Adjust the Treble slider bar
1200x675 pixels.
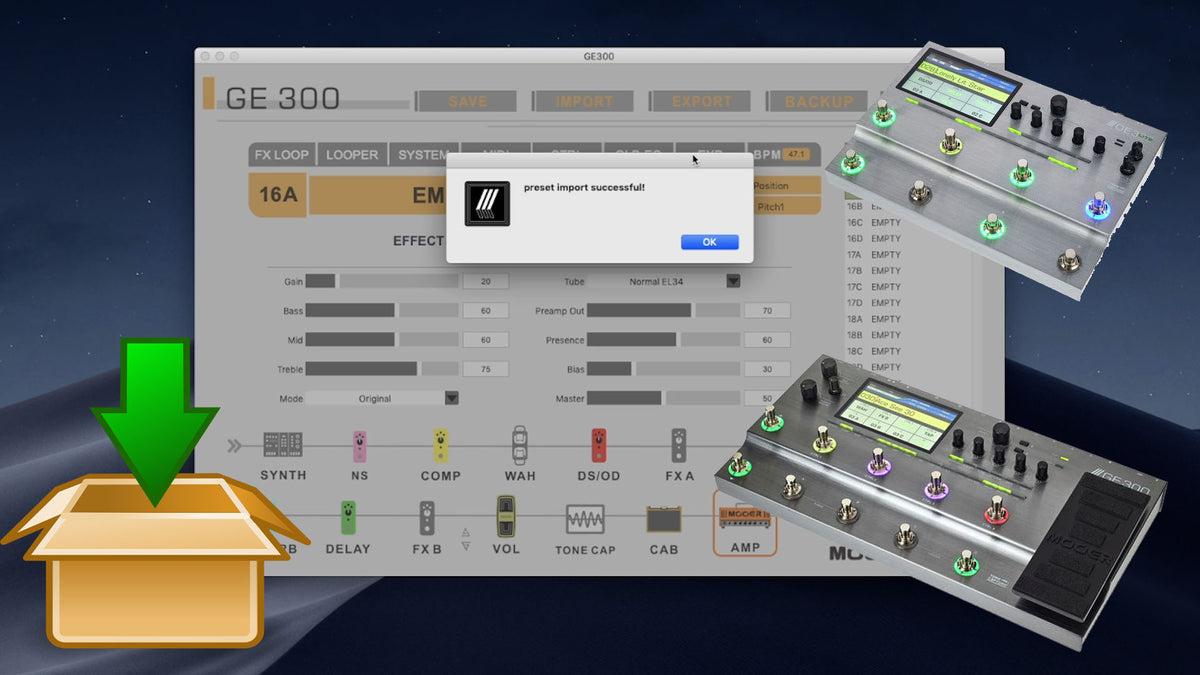coord(381,369)
